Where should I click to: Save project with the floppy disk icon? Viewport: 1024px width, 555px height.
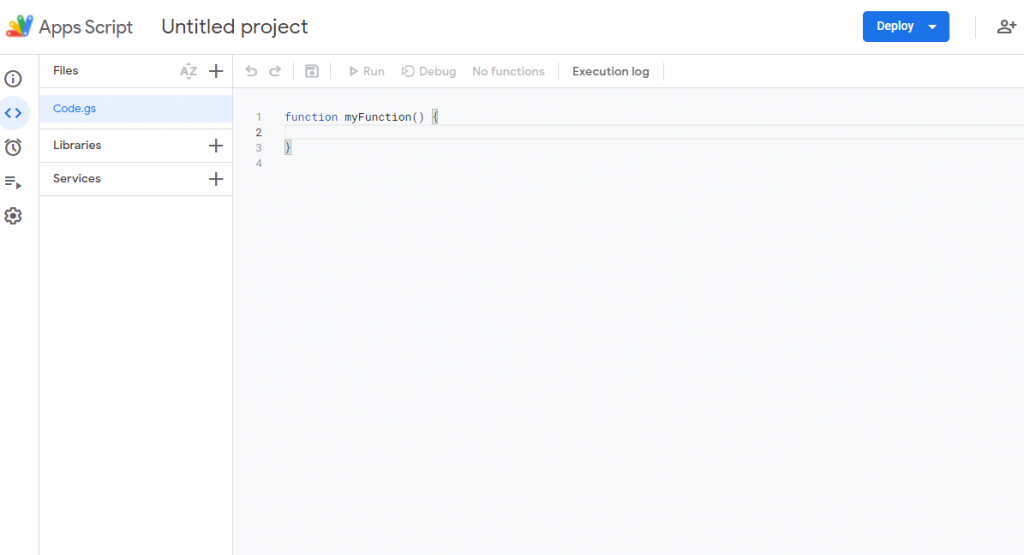point(312,71)
